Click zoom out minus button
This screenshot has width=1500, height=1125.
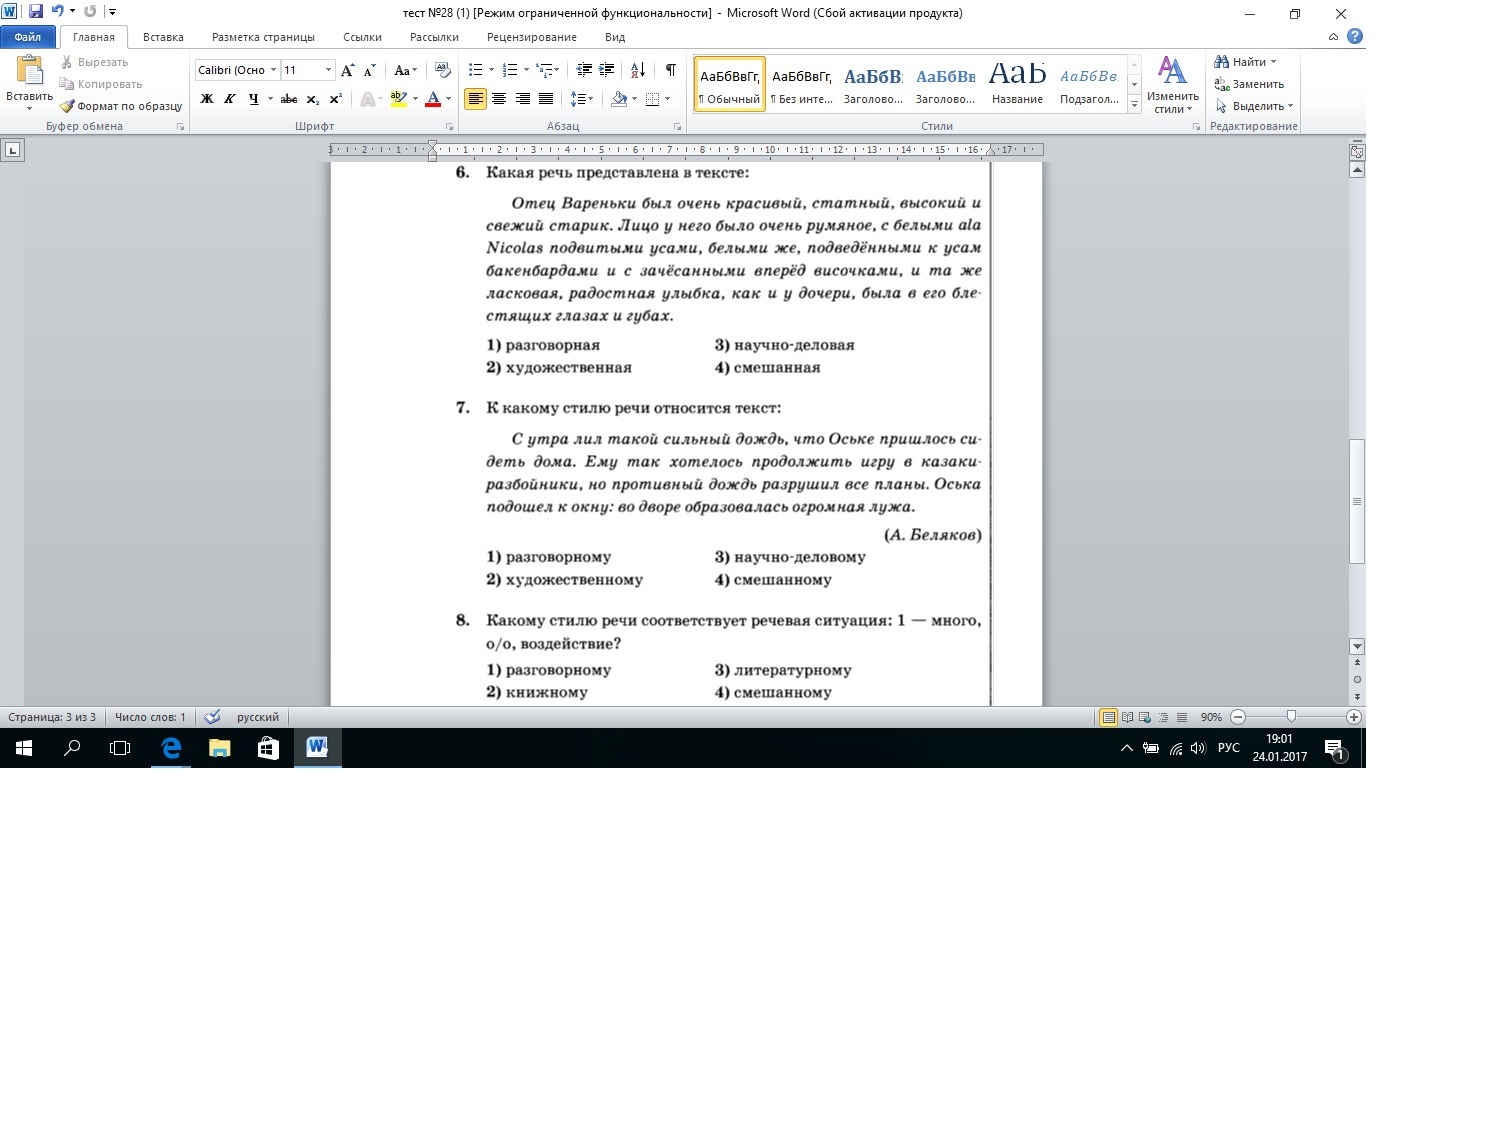1238,717
